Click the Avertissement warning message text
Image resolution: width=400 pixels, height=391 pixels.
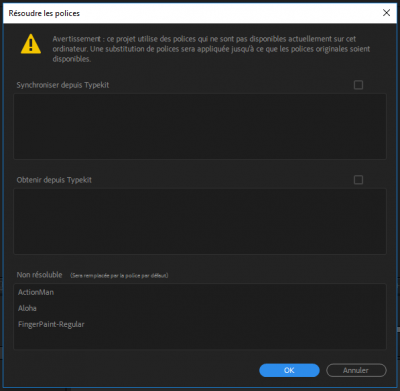tap(211, 49)
